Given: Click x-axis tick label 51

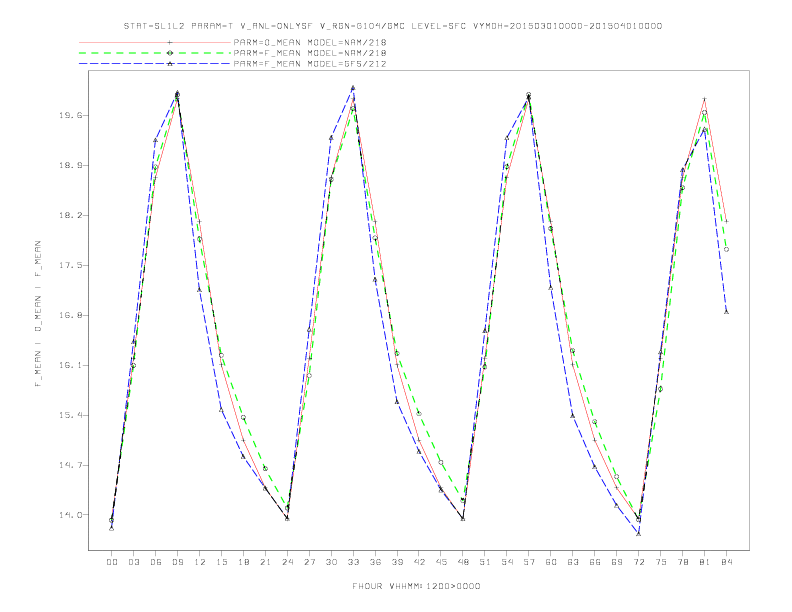Looking at the screenshot, I should coord(485,562).
